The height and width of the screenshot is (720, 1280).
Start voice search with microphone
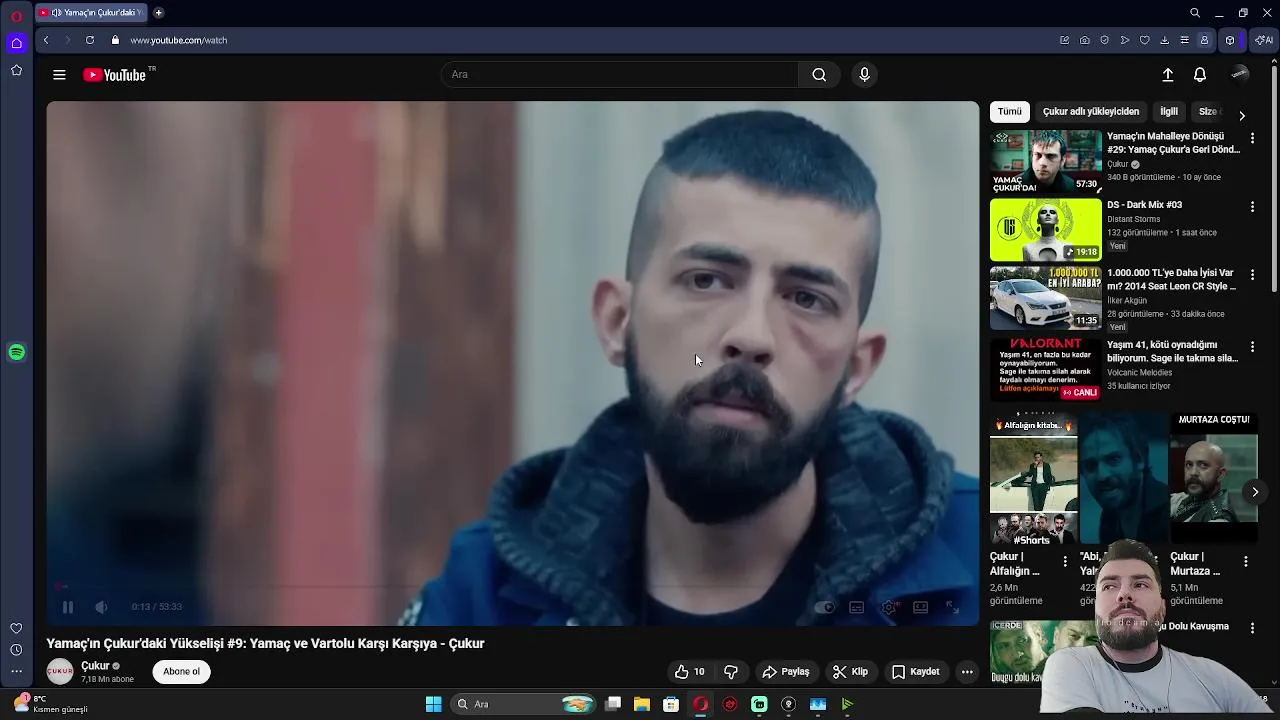(865, 75)
